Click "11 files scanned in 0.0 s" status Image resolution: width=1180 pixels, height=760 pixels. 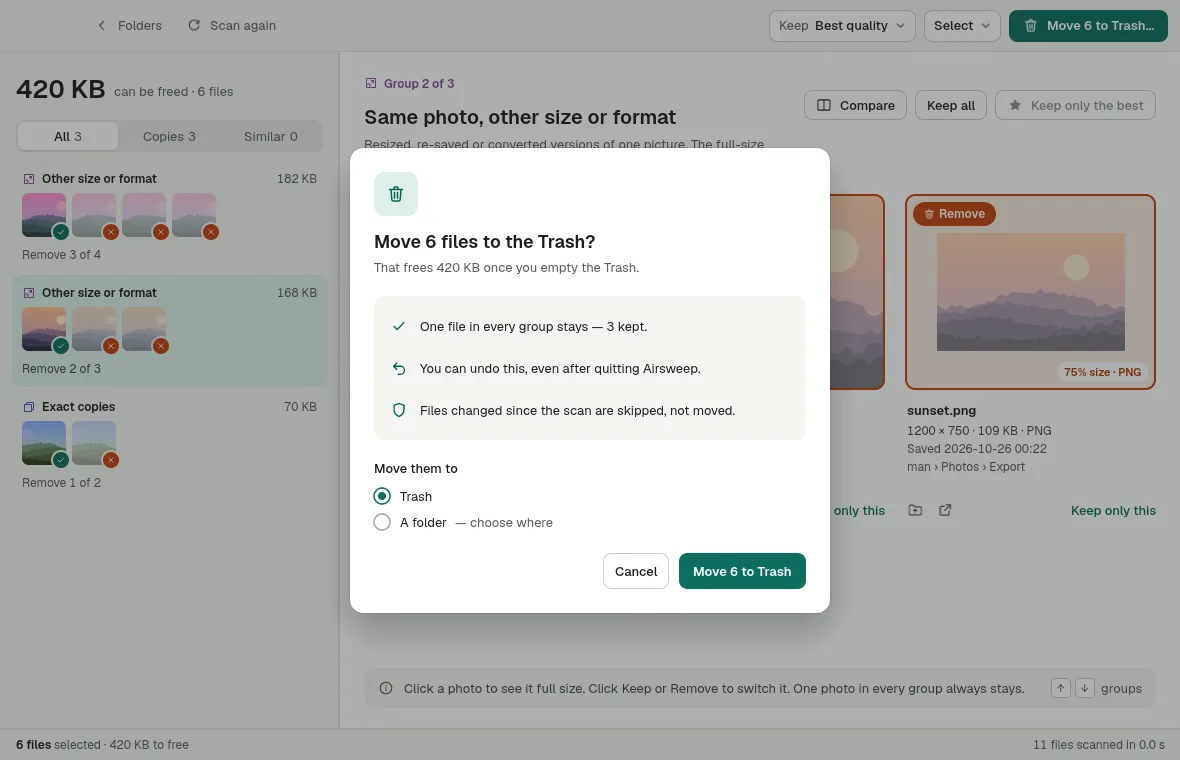coord(1099,745)
